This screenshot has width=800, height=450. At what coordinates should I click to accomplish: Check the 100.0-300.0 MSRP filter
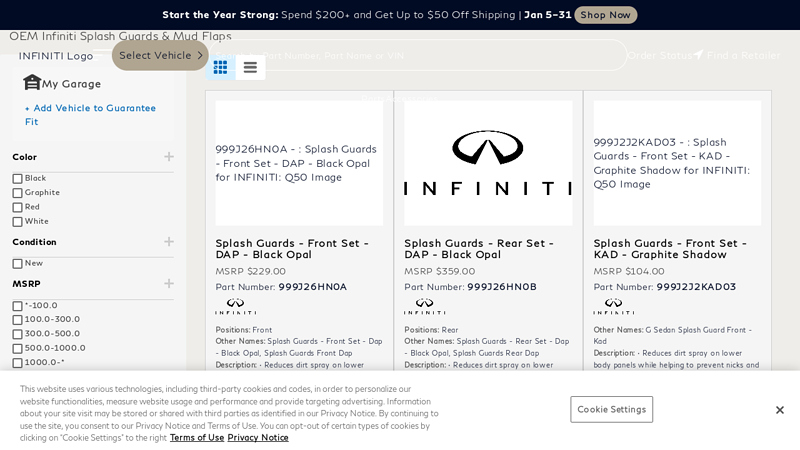click(17, 320)
